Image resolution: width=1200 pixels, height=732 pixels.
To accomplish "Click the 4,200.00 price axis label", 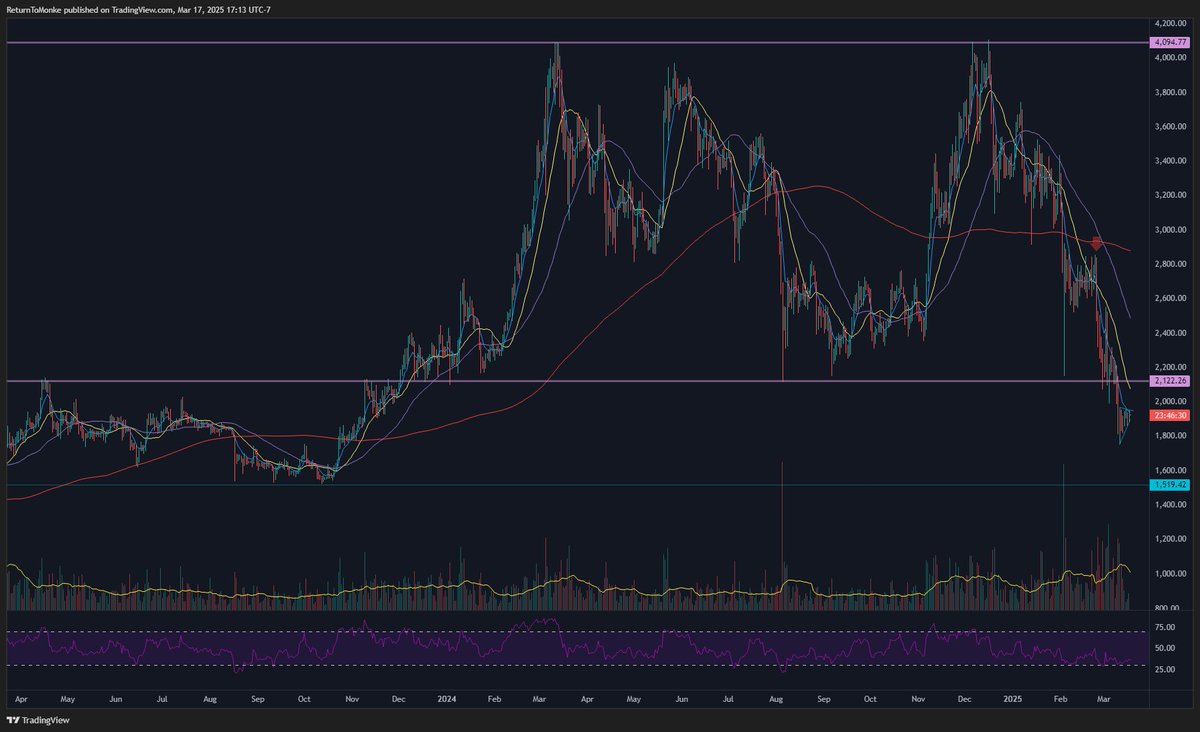I will click(x=1169, y=22).
